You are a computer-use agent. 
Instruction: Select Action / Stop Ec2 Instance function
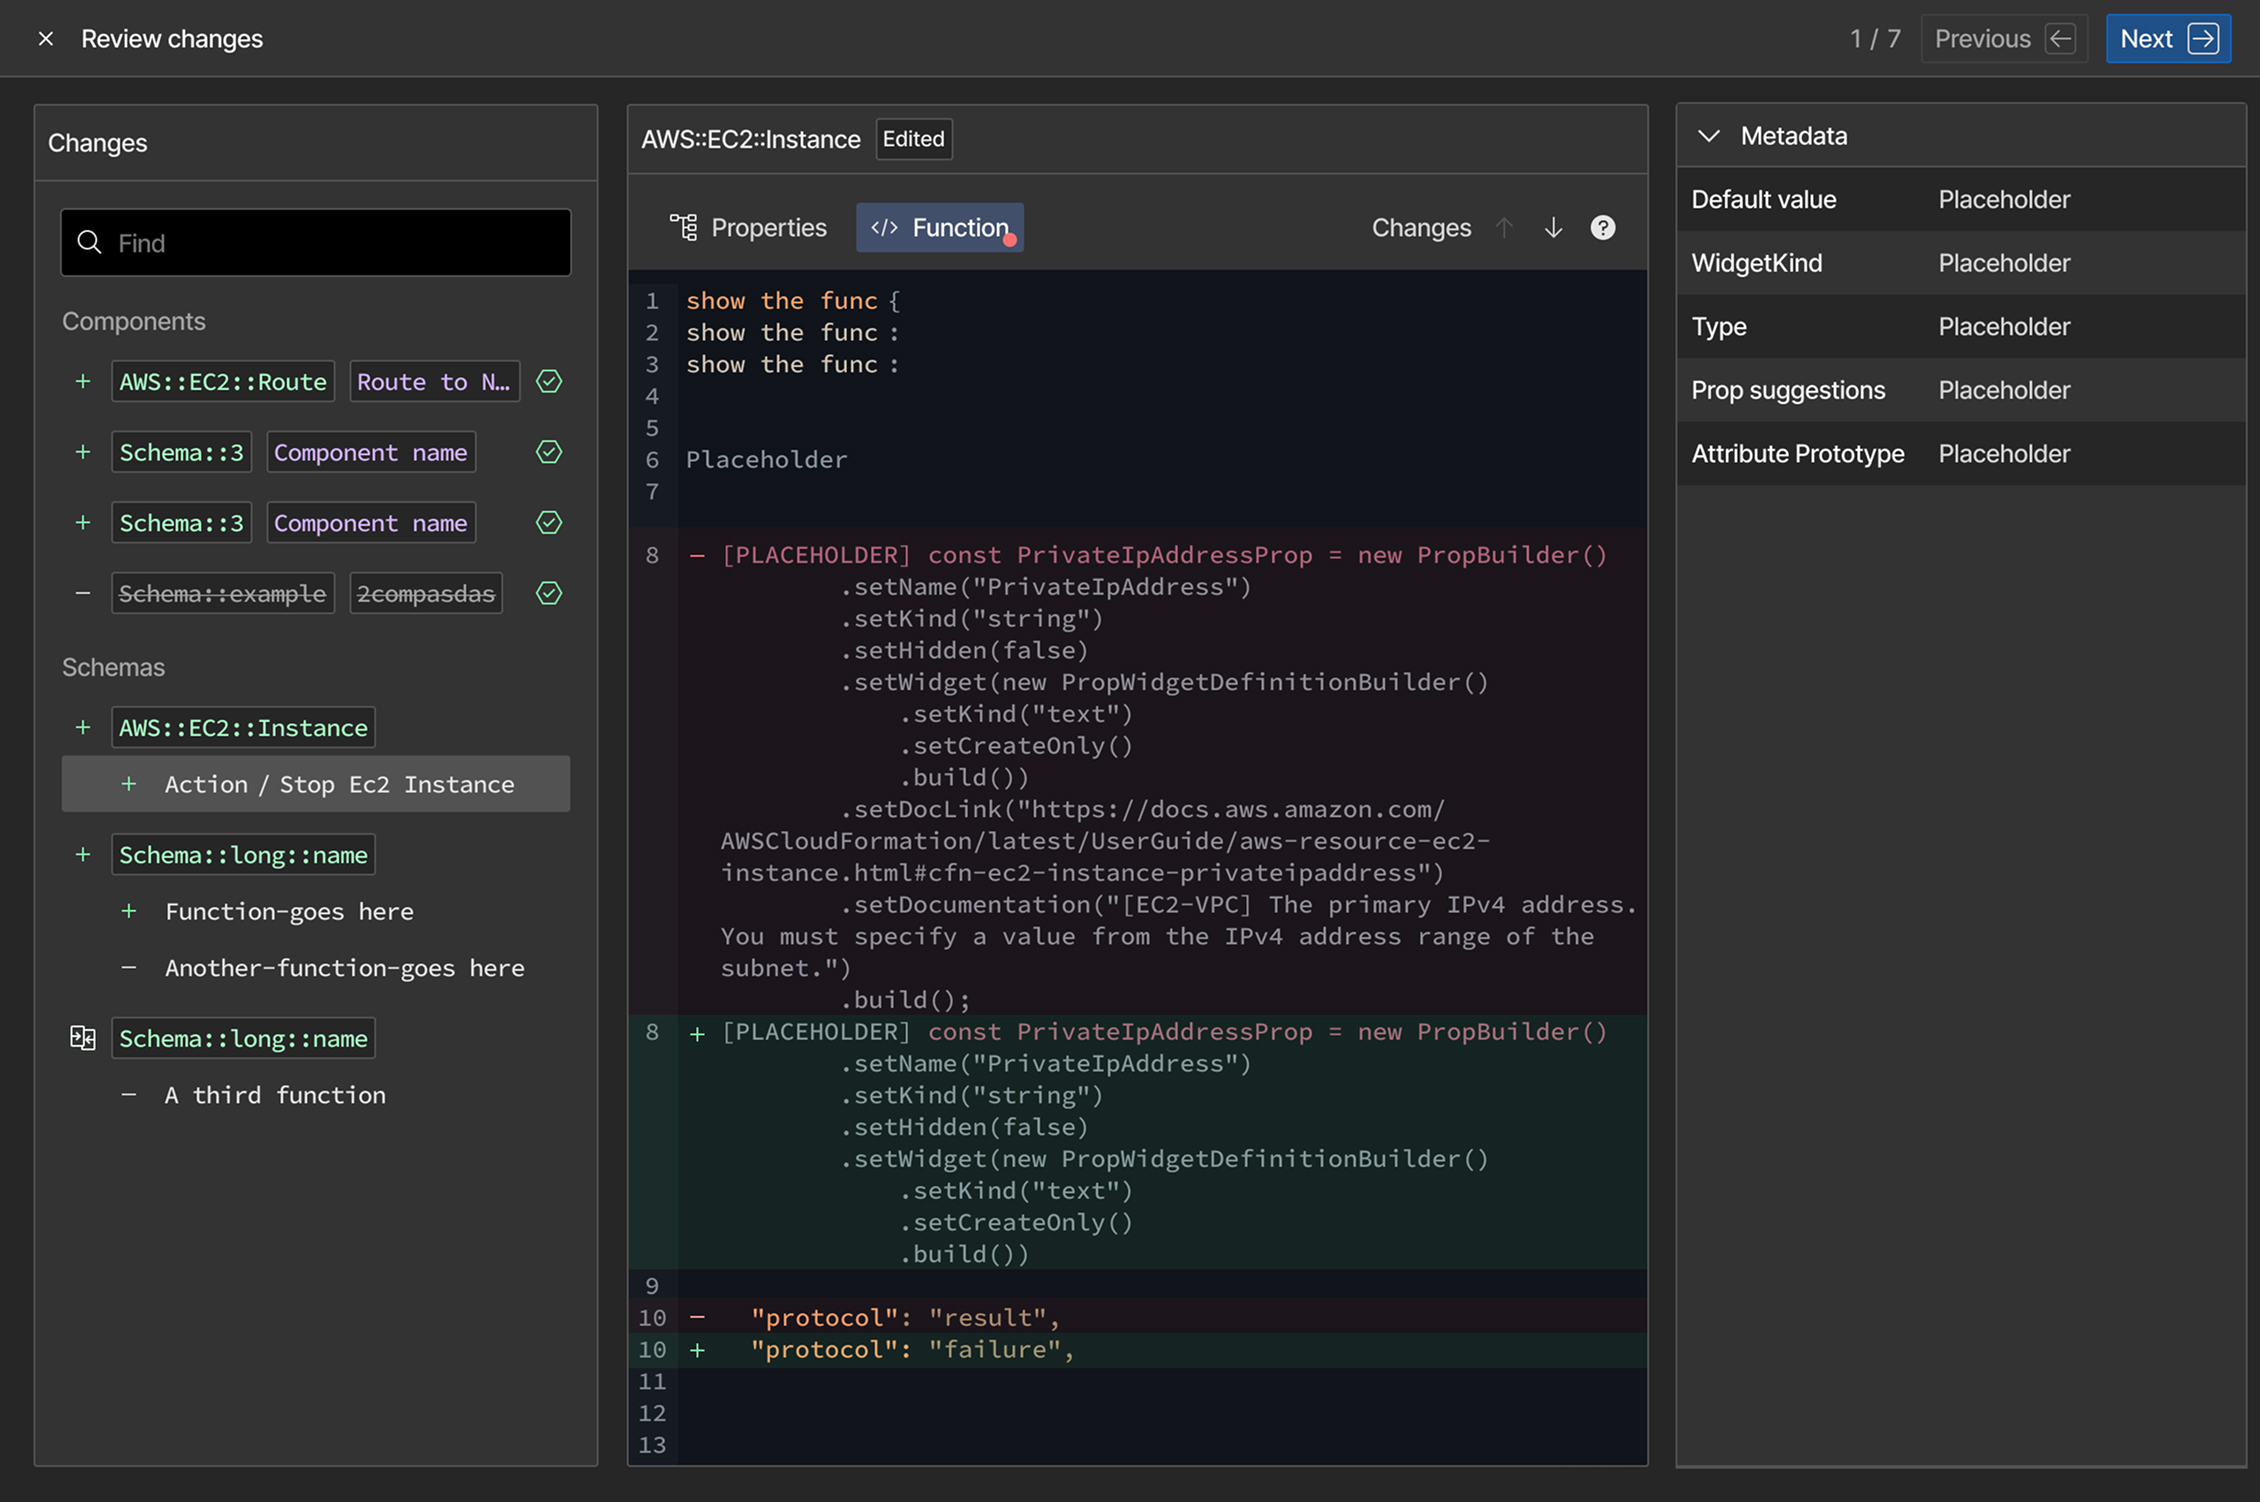pos(316,784)
